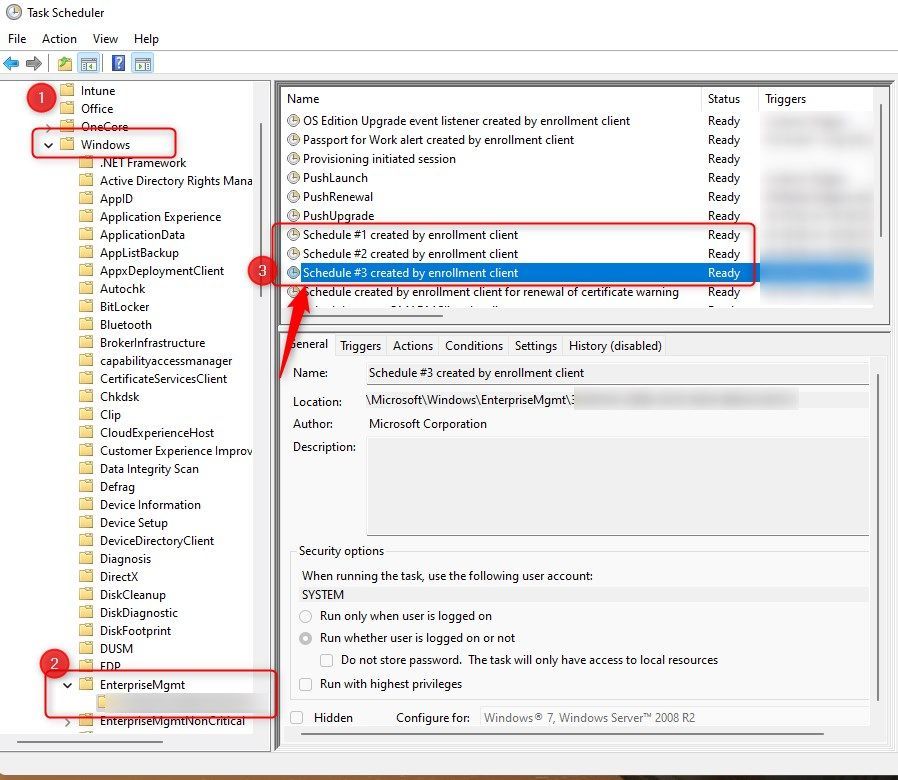The width and height of the screenshot is (898, 780).
Task: Toggle the Show/Hide Action Pane icon
Action: pyautogui.click(x=143, y=64)
